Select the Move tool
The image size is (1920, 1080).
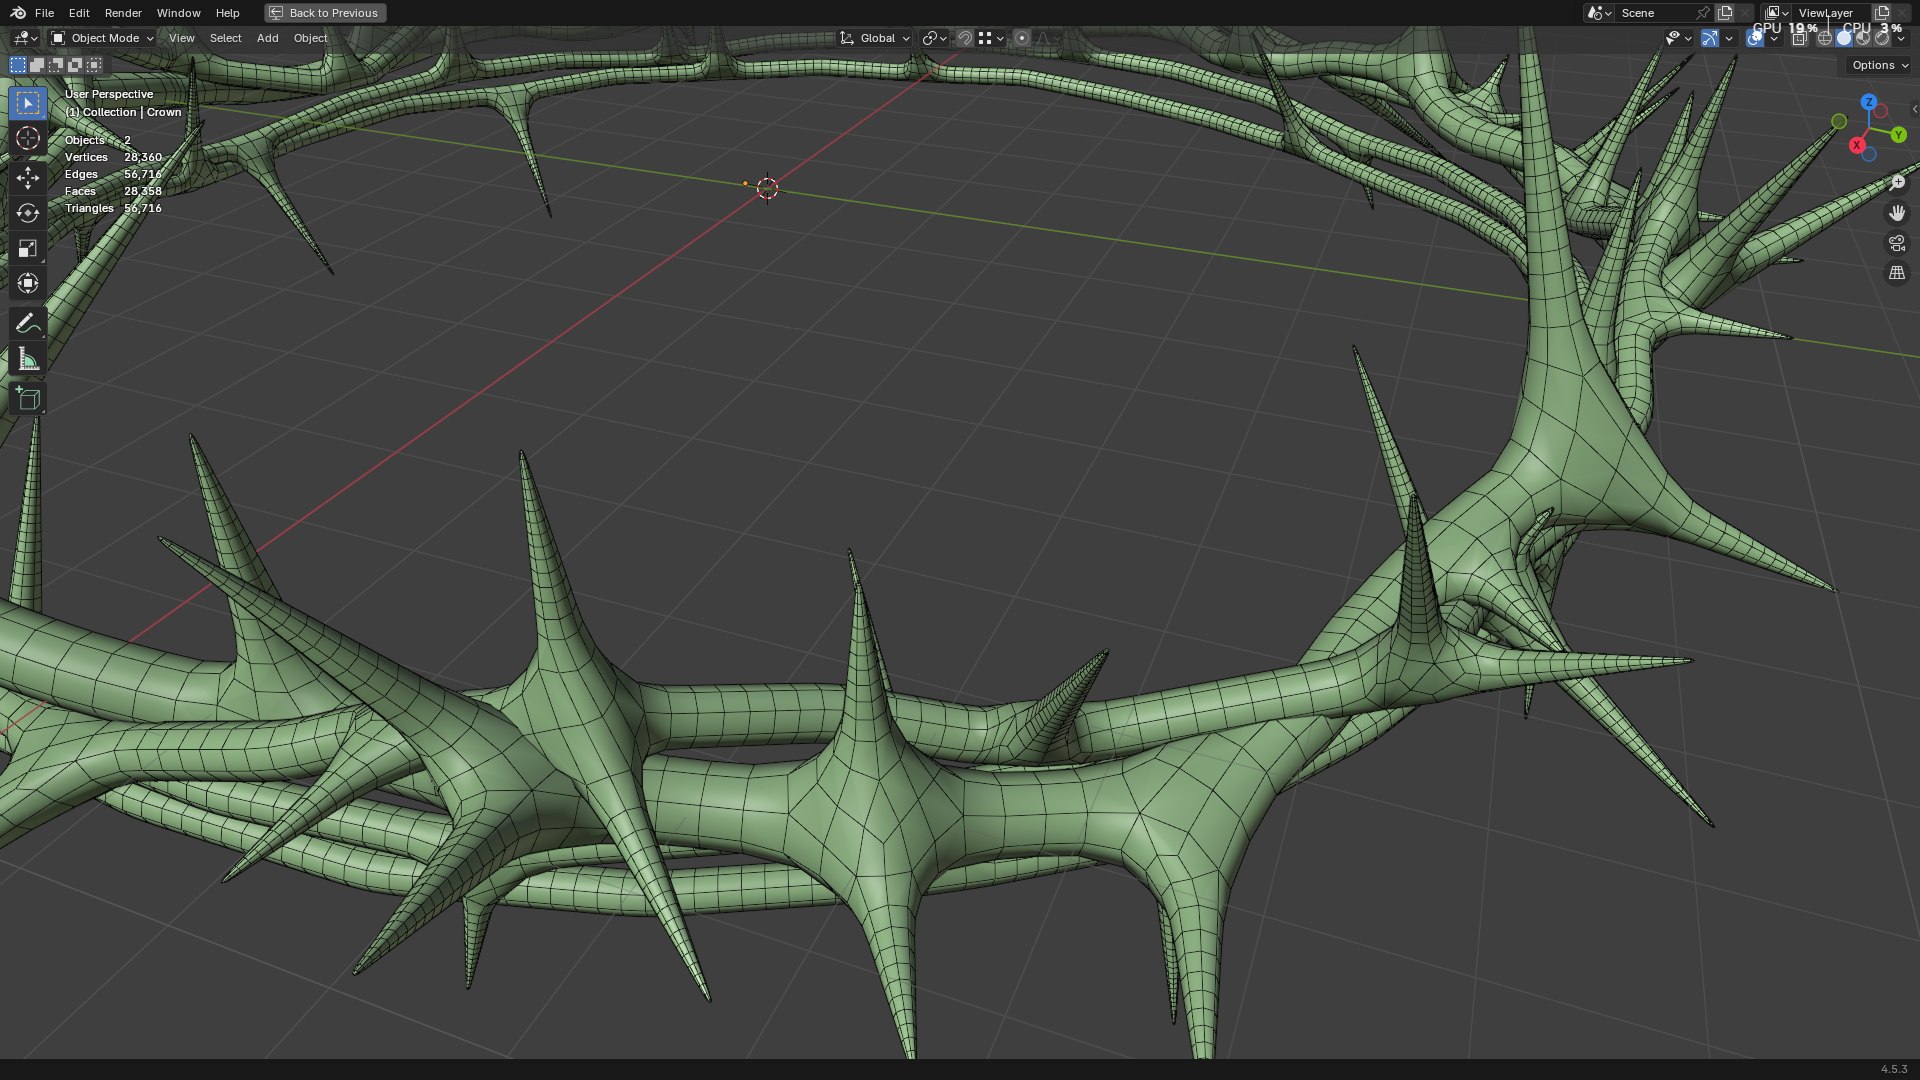[28, 178]
